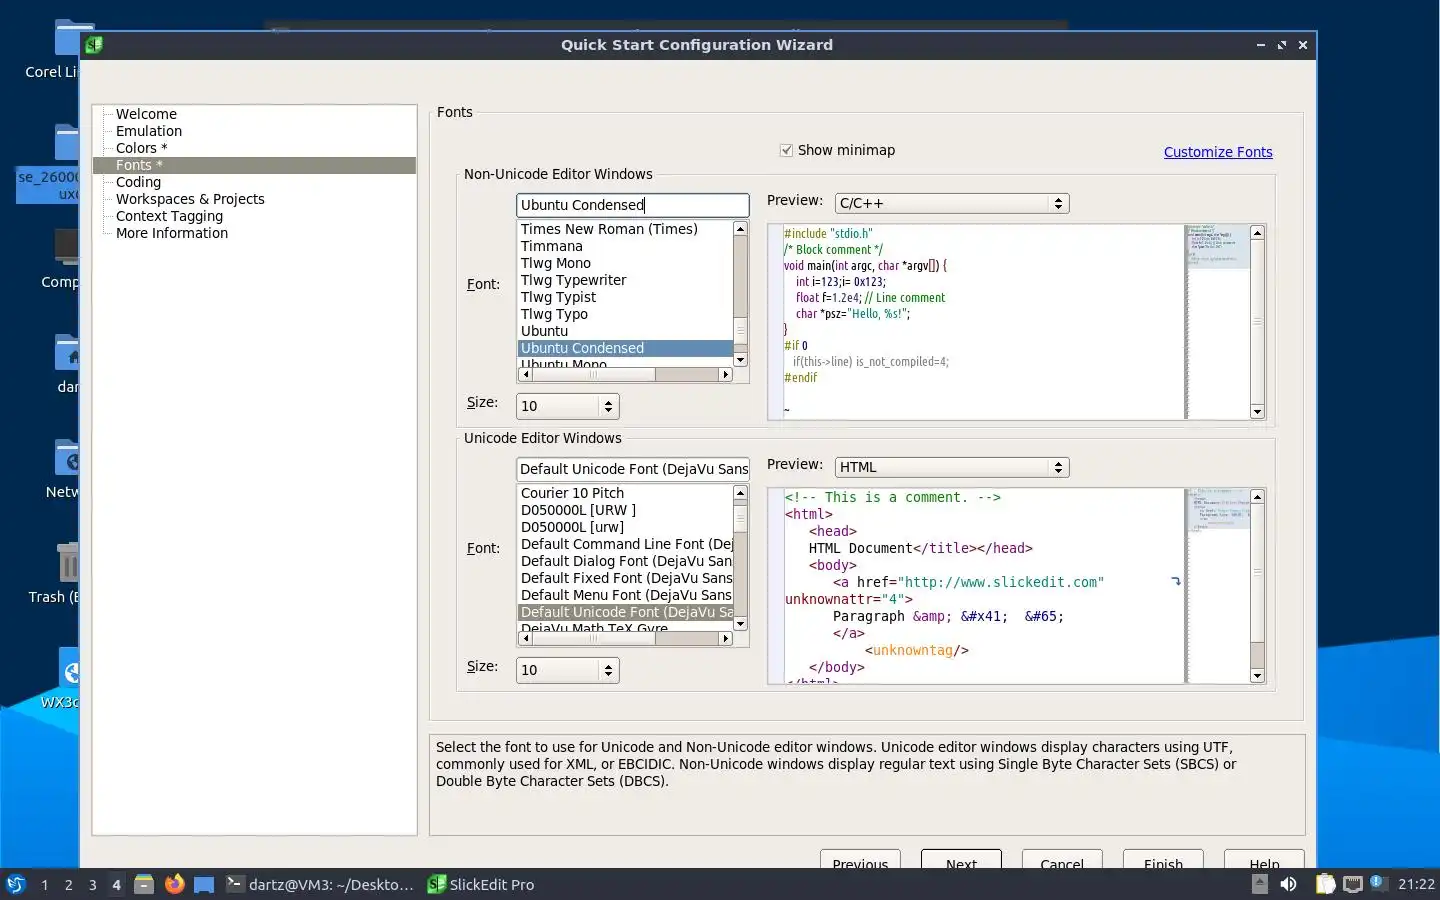1440x900 pixels.
Task: Select the Computer desktop icon
Action: point(66,247)
